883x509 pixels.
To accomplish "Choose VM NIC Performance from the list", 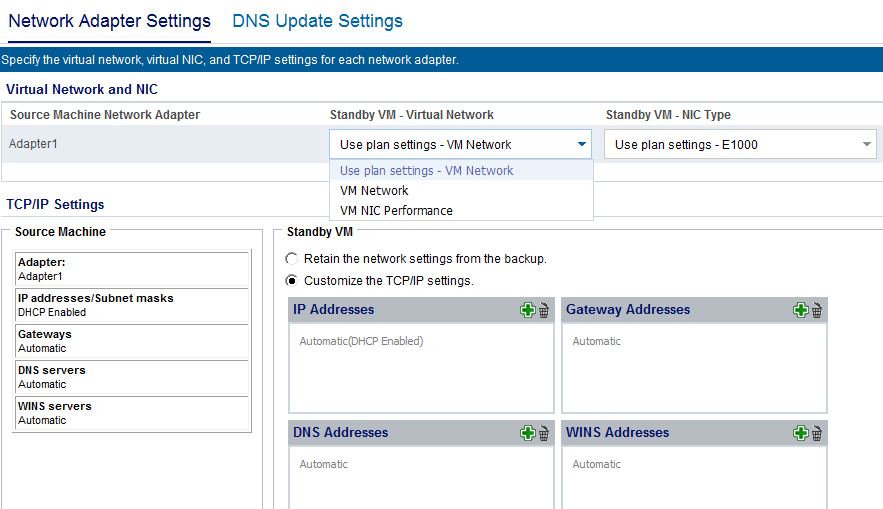I will (396, 210).
